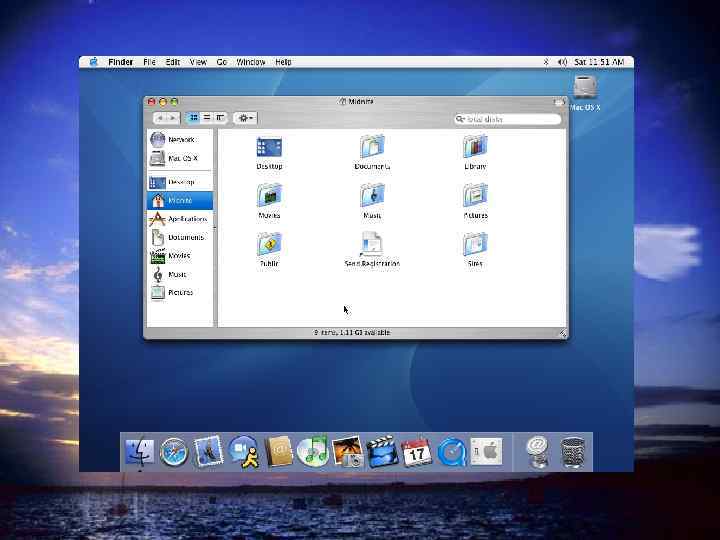Open the Trash in the Dock
The image size is (720, 540).
[573, 453]
